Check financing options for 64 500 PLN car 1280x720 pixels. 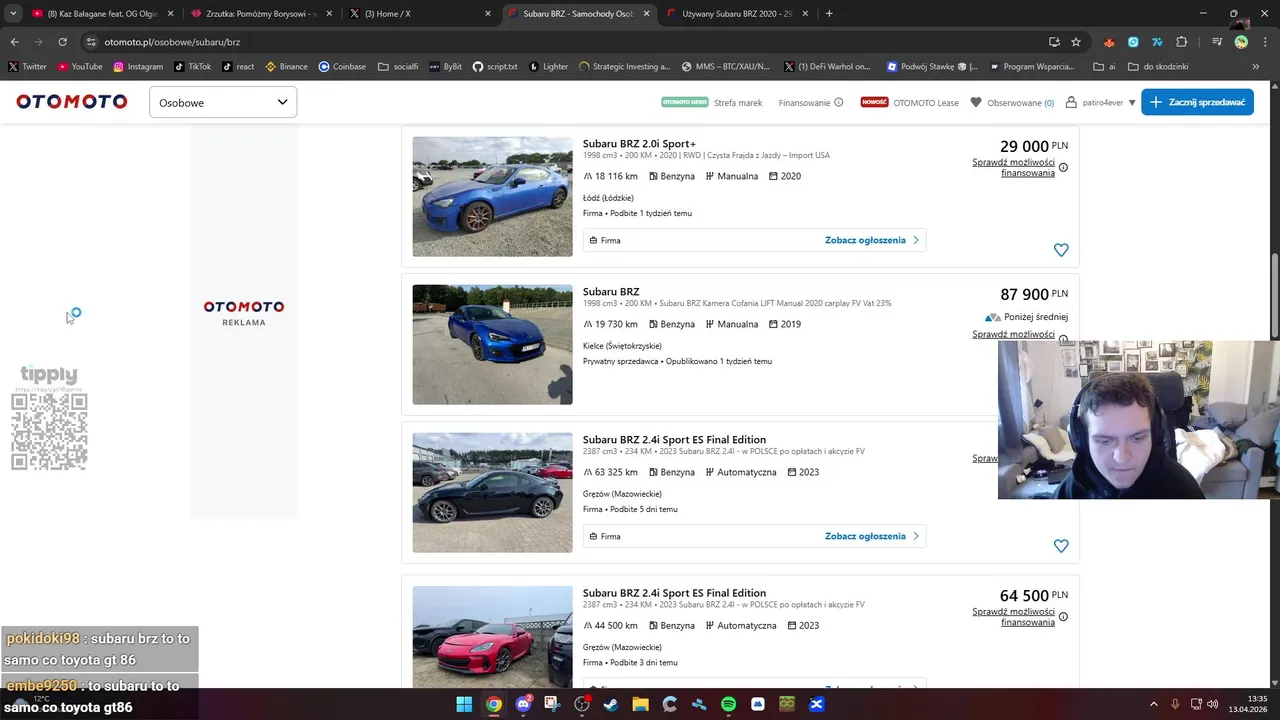[1013, 616]
